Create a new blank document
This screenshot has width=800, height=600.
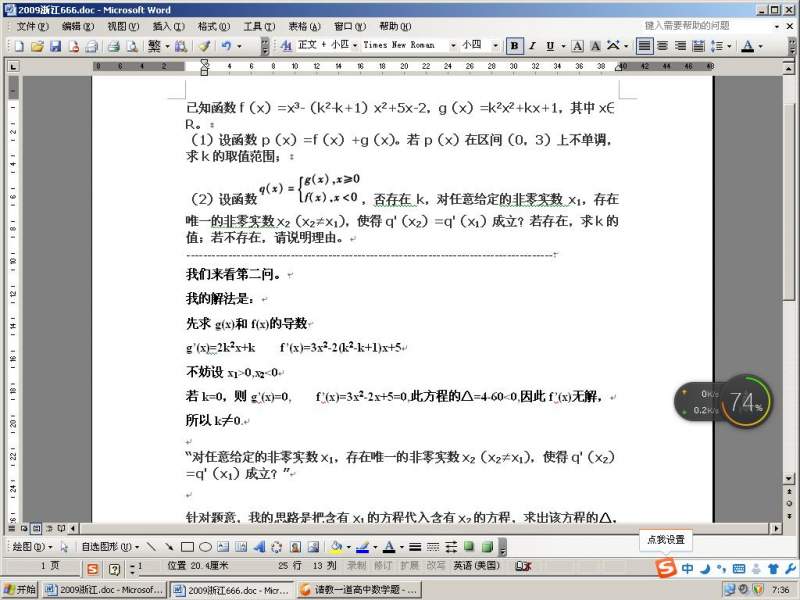pyautogui.click(x=19, y=46)
